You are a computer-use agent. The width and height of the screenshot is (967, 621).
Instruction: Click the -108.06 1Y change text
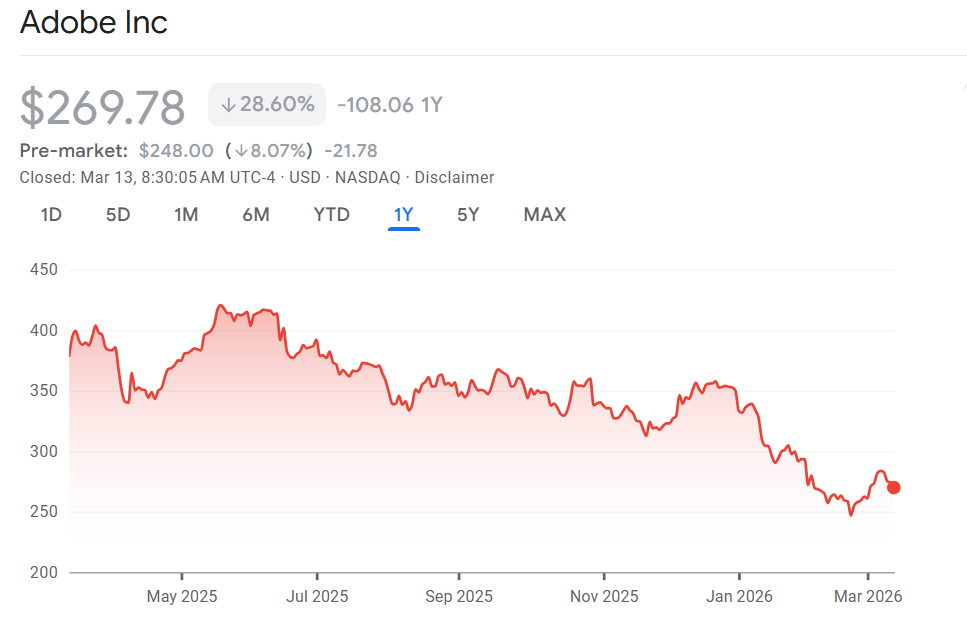(390, 104)
